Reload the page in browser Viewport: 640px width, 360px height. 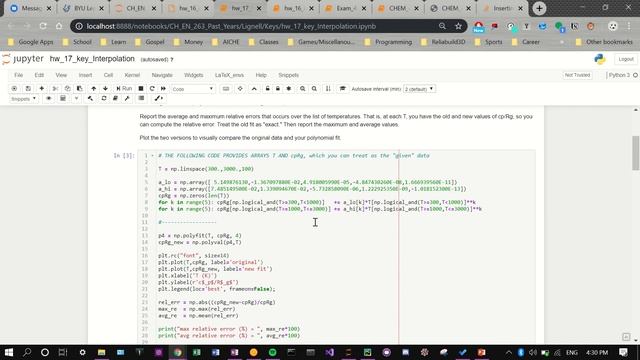coord(43,26)
